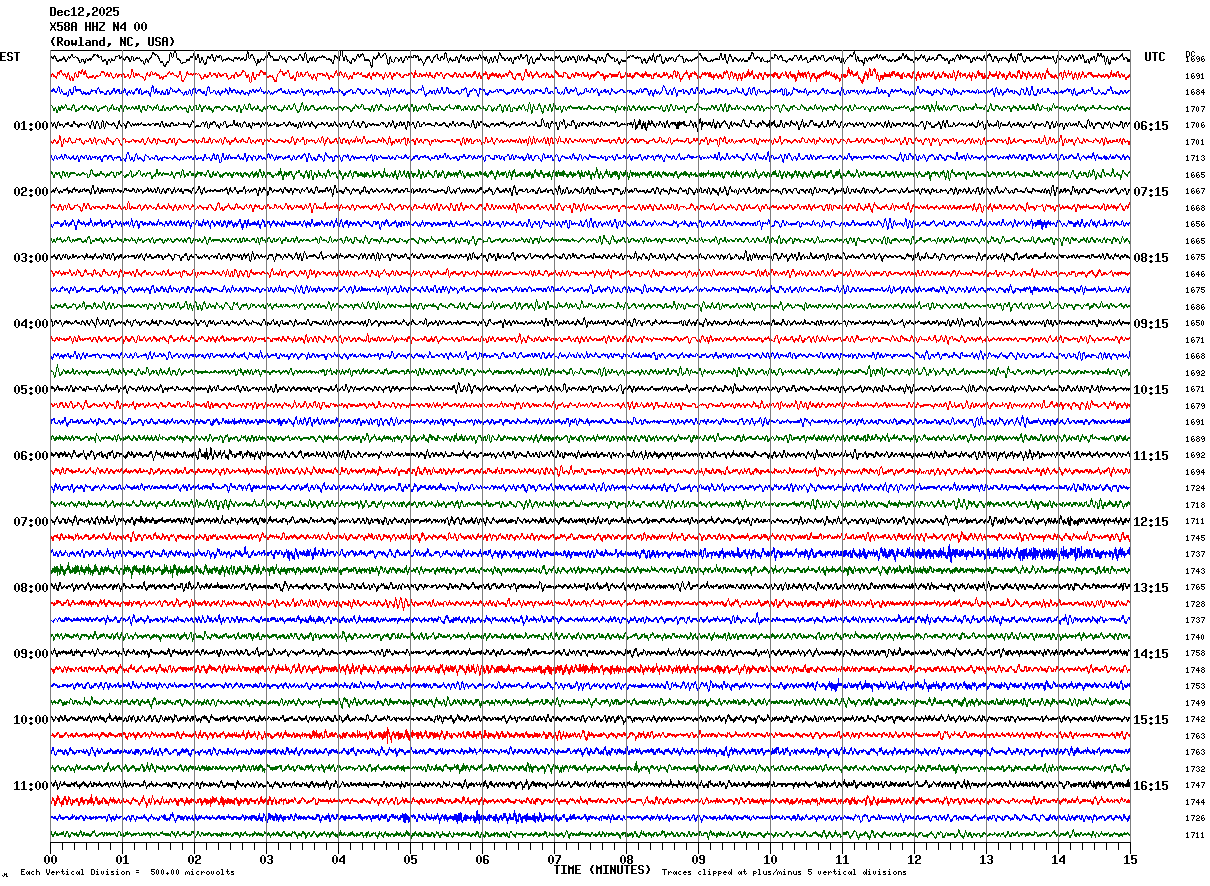This screenshot has height=886, width=1210.
Task: Select the 03:00 EST row label
Action: 31,258
